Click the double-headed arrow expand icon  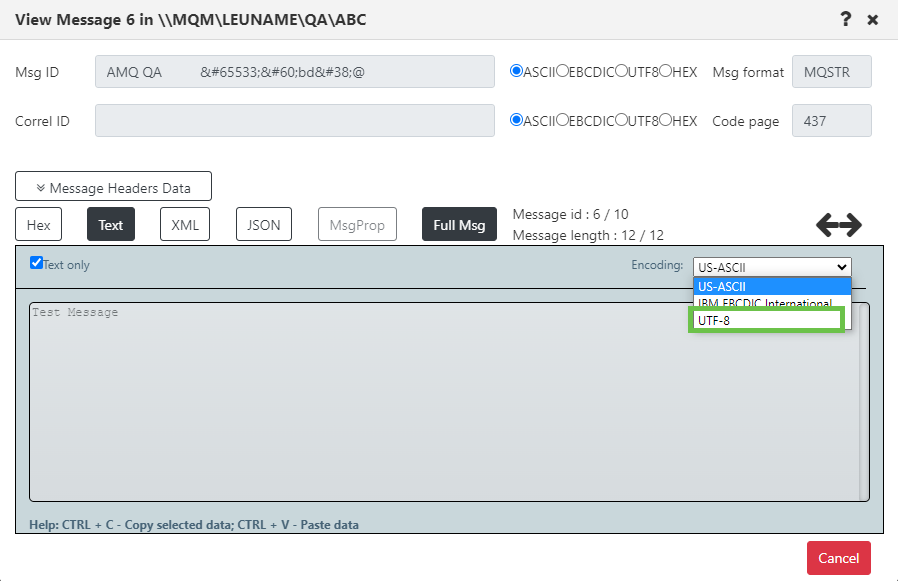pos(838,225)
